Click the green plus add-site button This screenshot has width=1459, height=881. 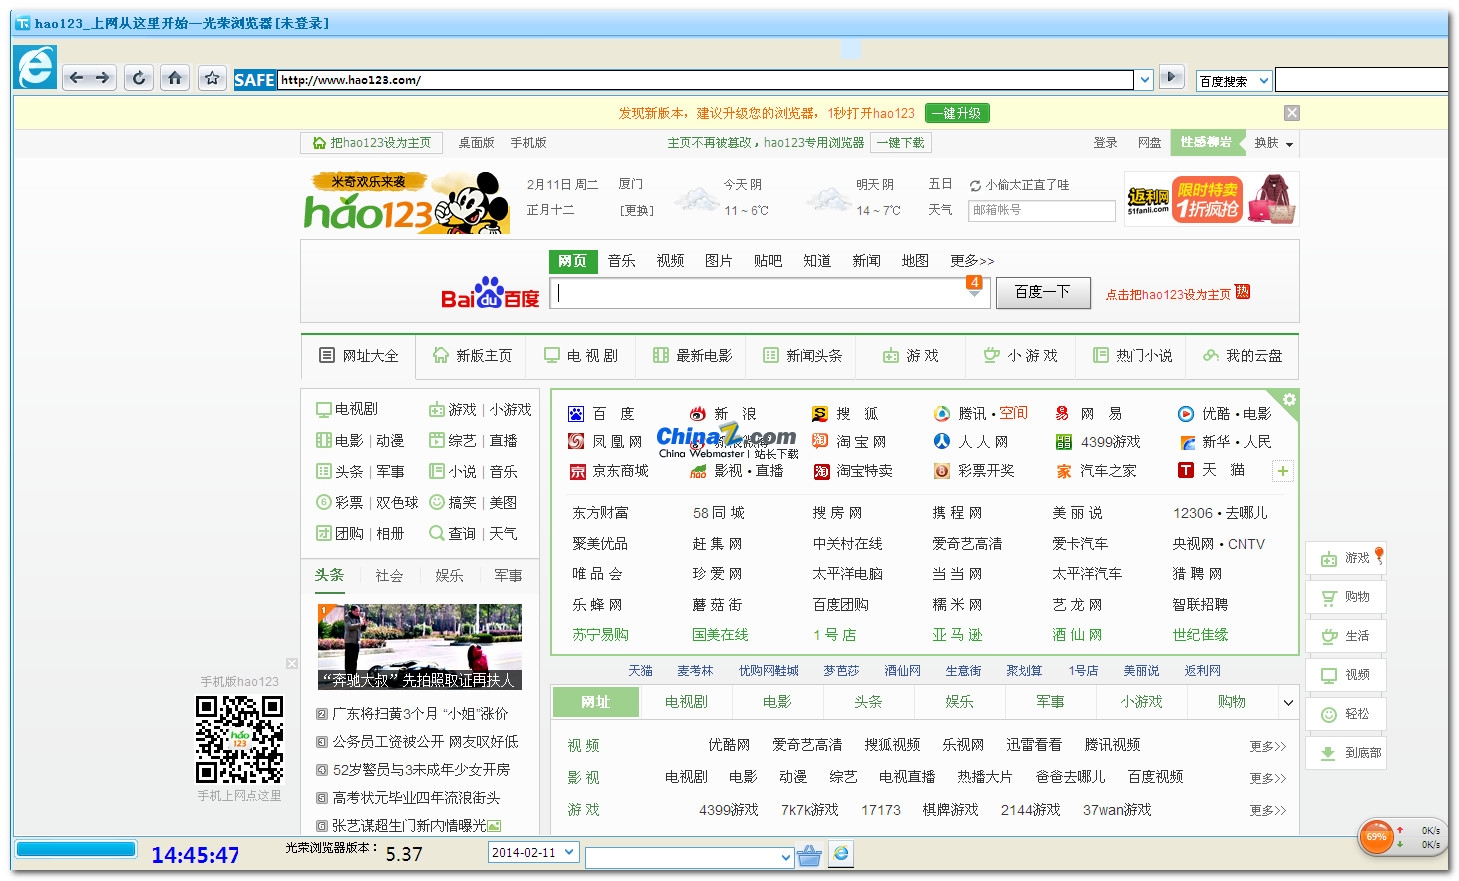coord(1283,471)
